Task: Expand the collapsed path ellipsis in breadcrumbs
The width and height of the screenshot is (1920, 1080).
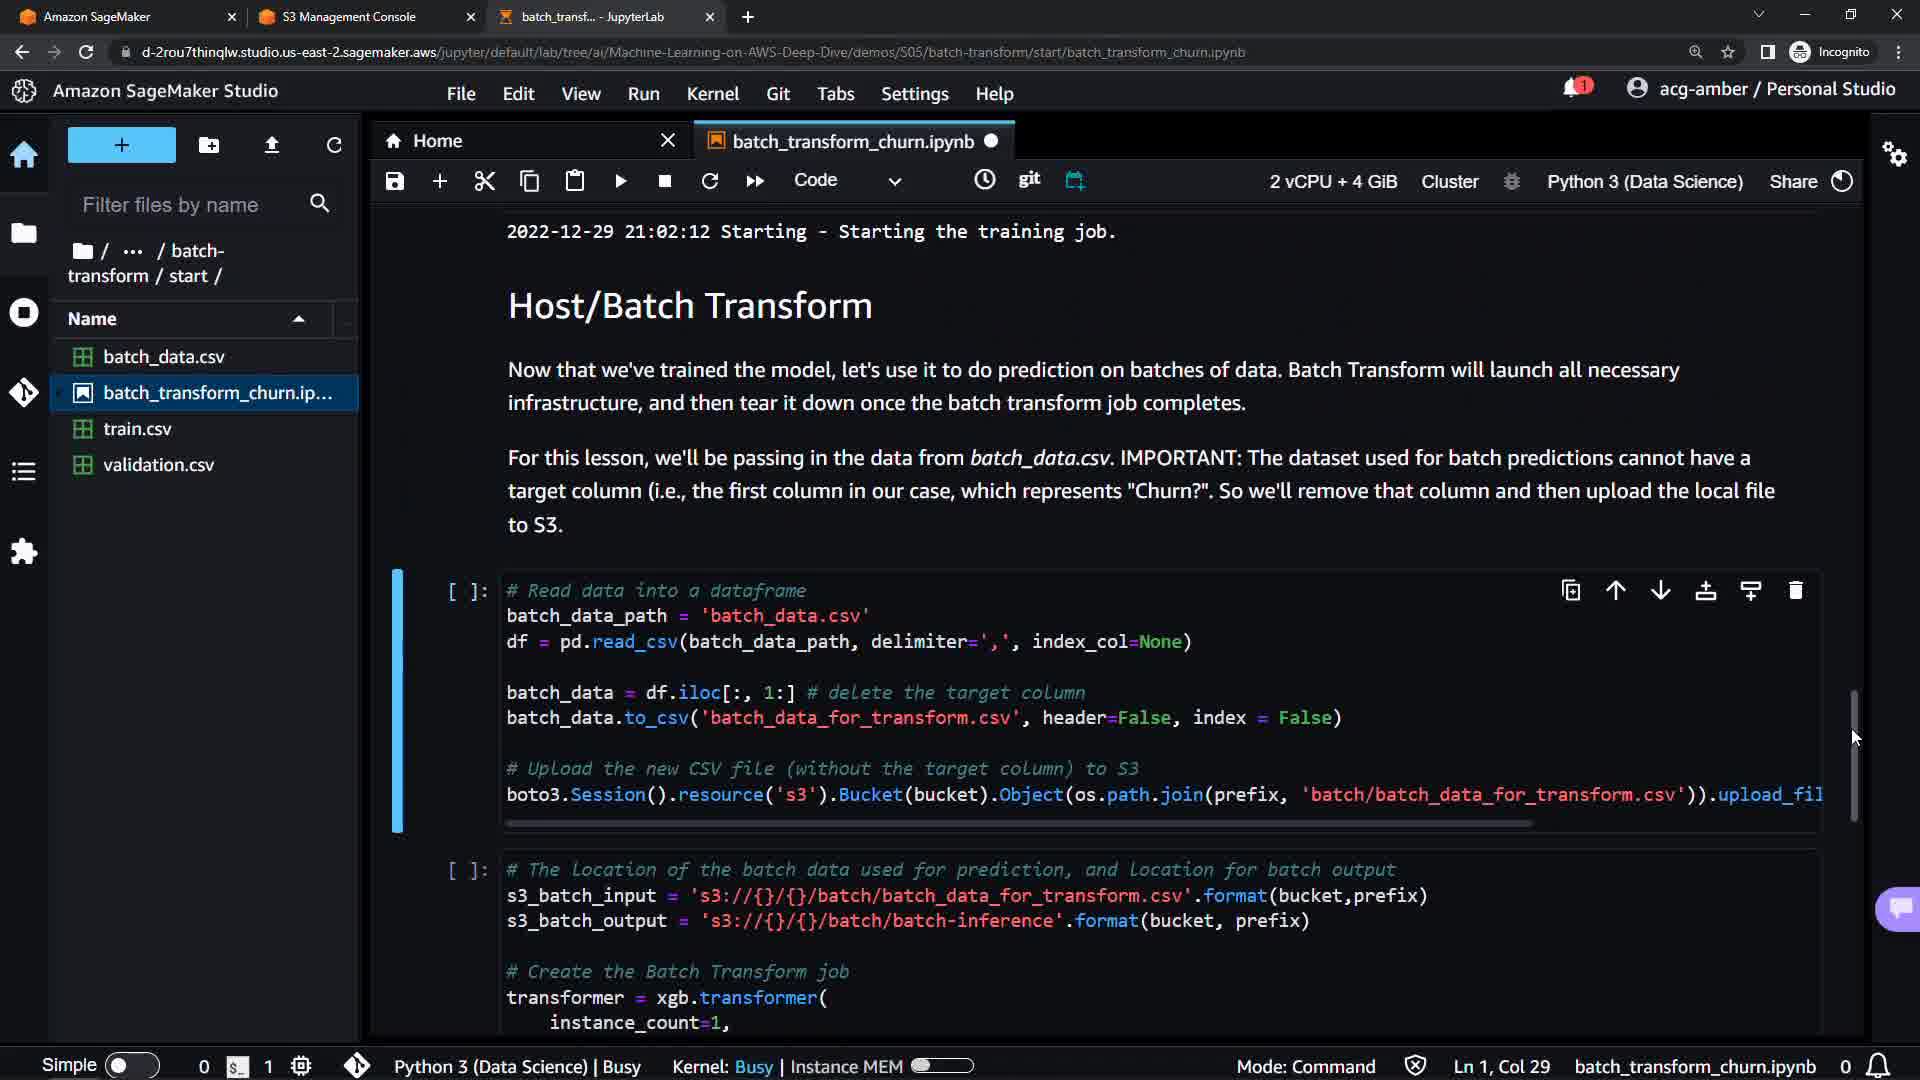Action: click(x=132, y=251)
